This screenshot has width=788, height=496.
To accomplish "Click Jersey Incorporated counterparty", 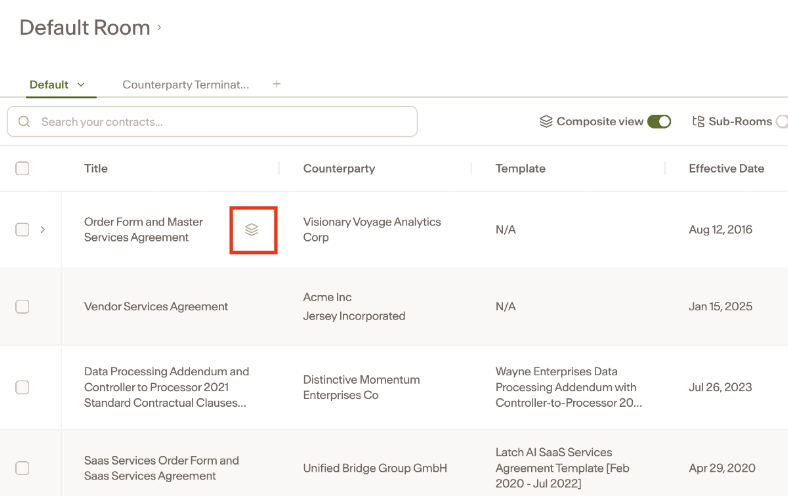I will (x=354, y=316).
